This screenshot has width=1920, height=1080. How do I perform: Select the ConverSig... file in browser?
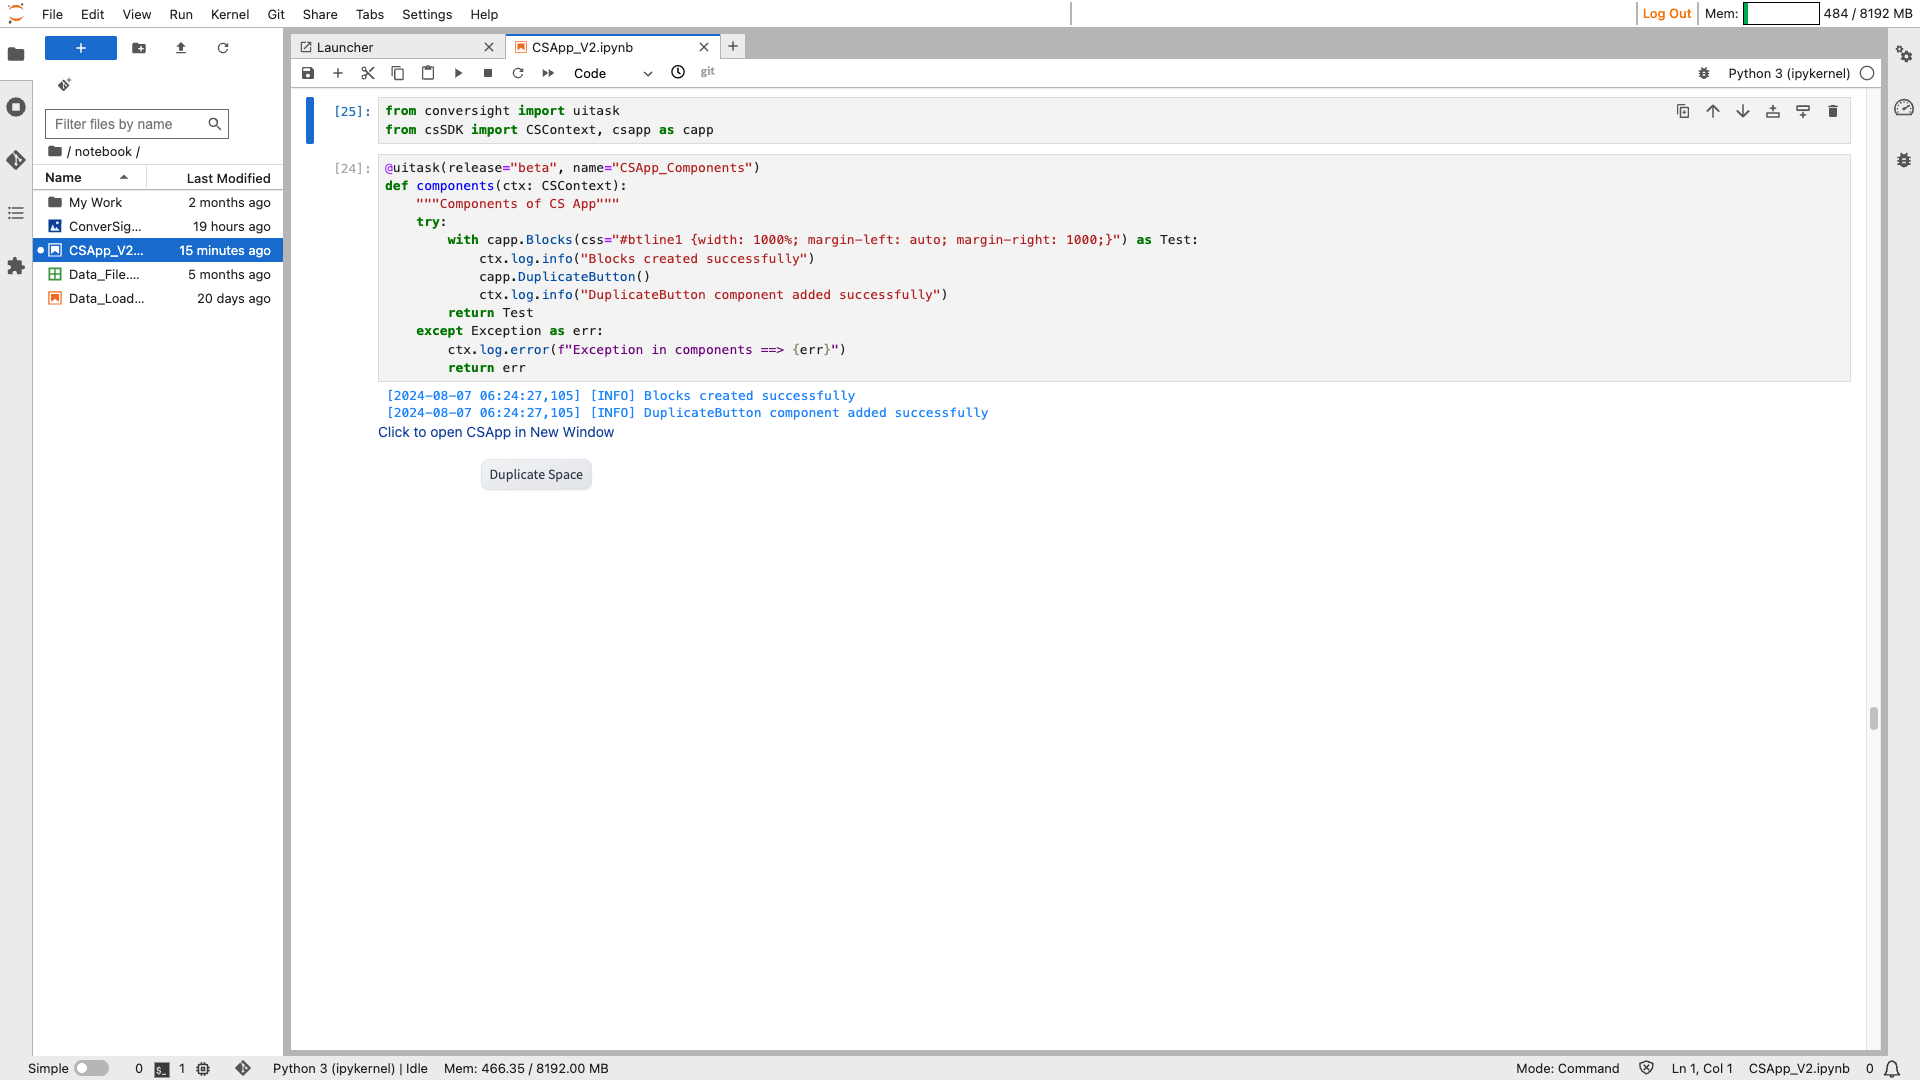click(x=159, y=226)
